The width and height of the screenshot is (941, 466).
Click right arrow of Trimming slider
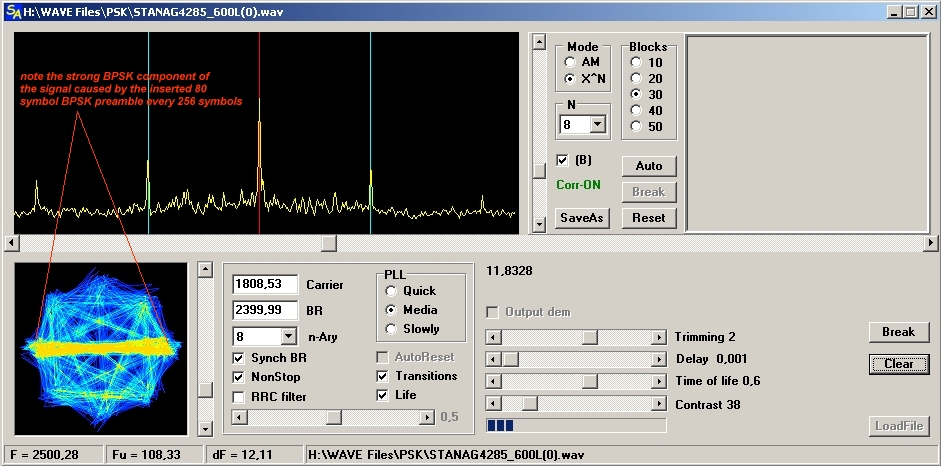(x=658, y=338)
